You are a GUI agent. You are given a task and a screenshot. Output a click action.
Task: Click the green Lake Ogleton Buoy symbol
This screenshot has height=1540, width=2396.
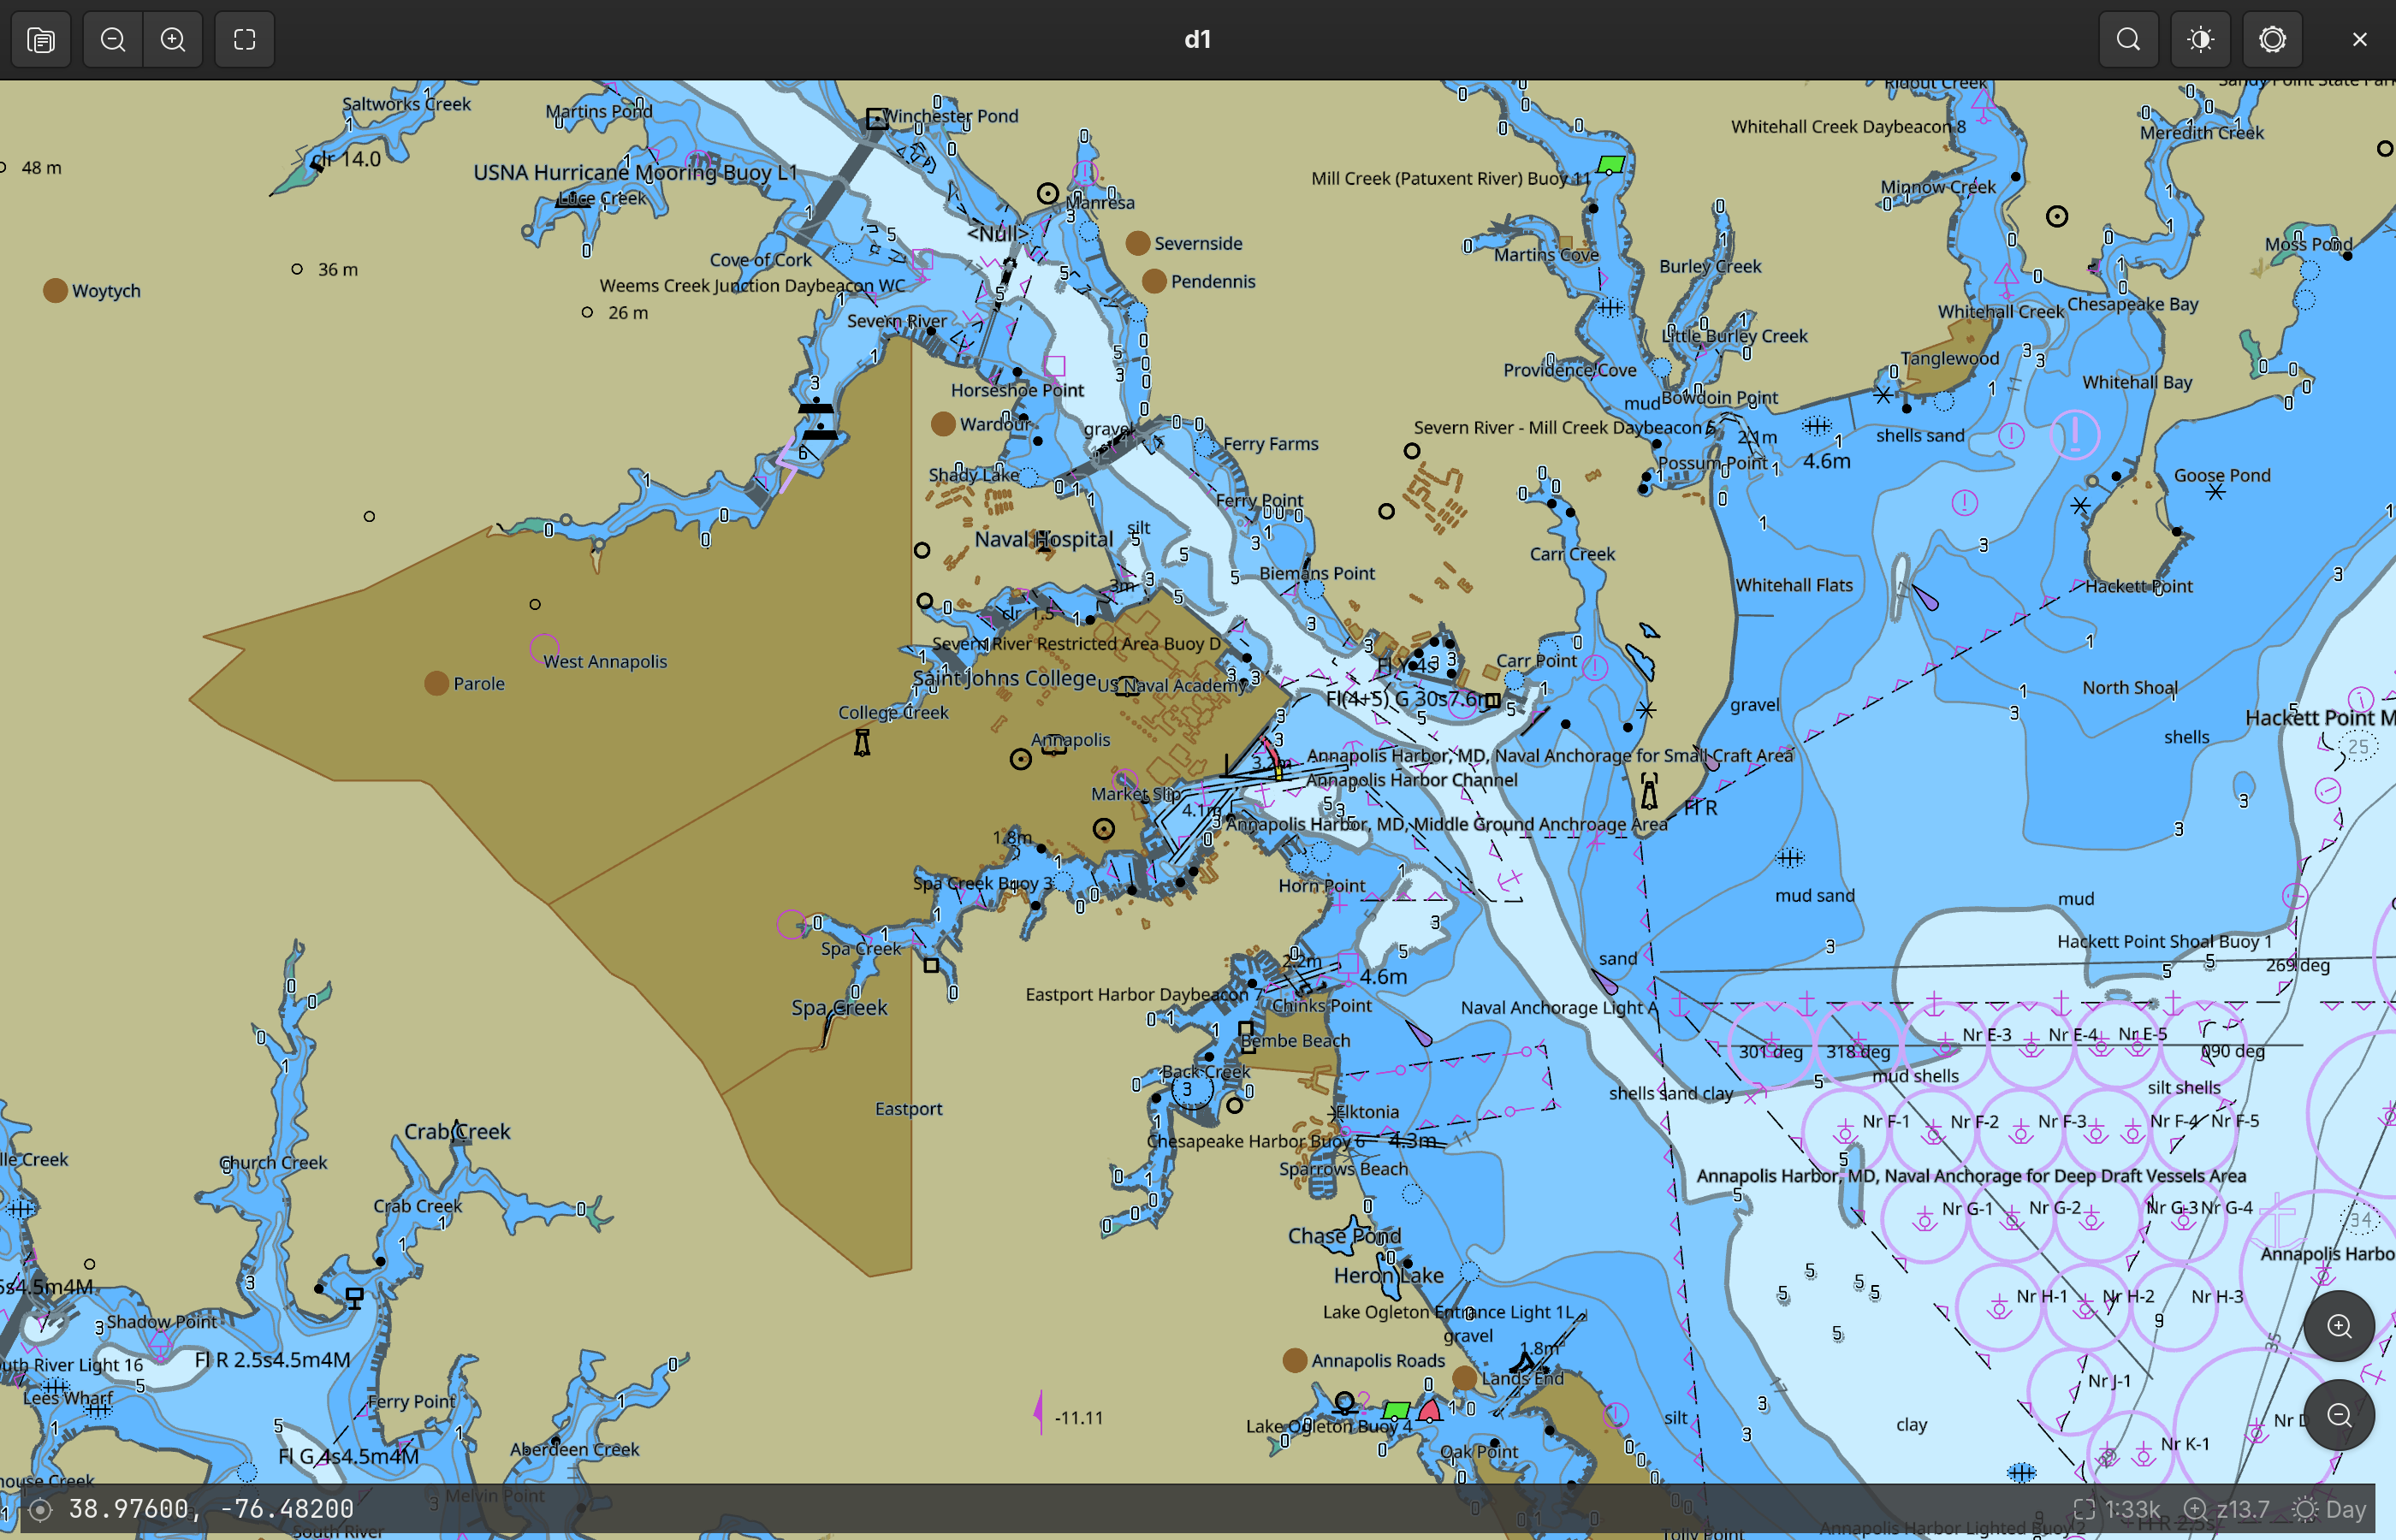pos(1397,1411)
